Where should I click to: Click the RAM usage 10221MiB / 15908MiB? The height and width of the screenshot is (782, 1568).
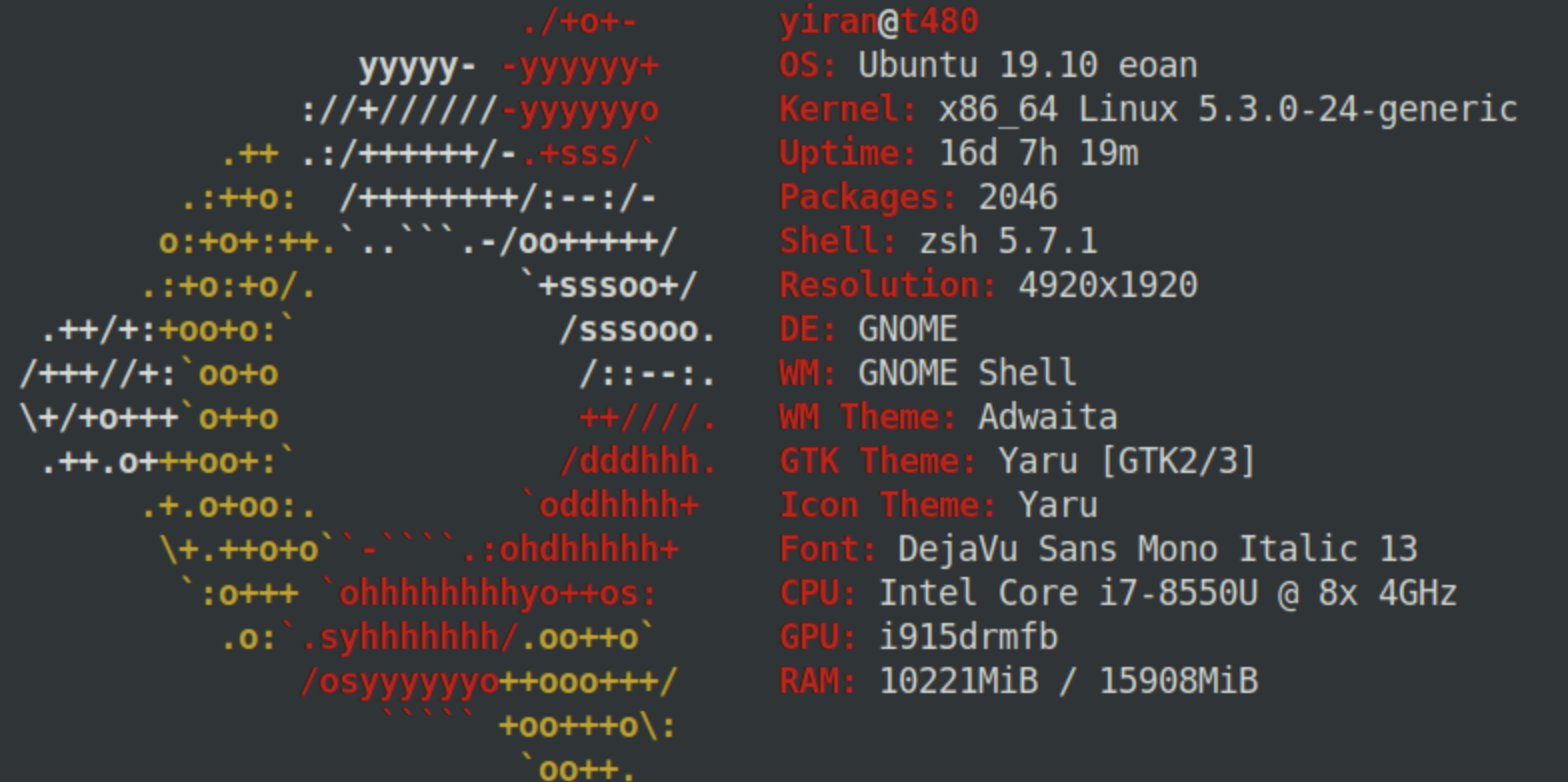pyautogui.click(x=1067, y=681)
